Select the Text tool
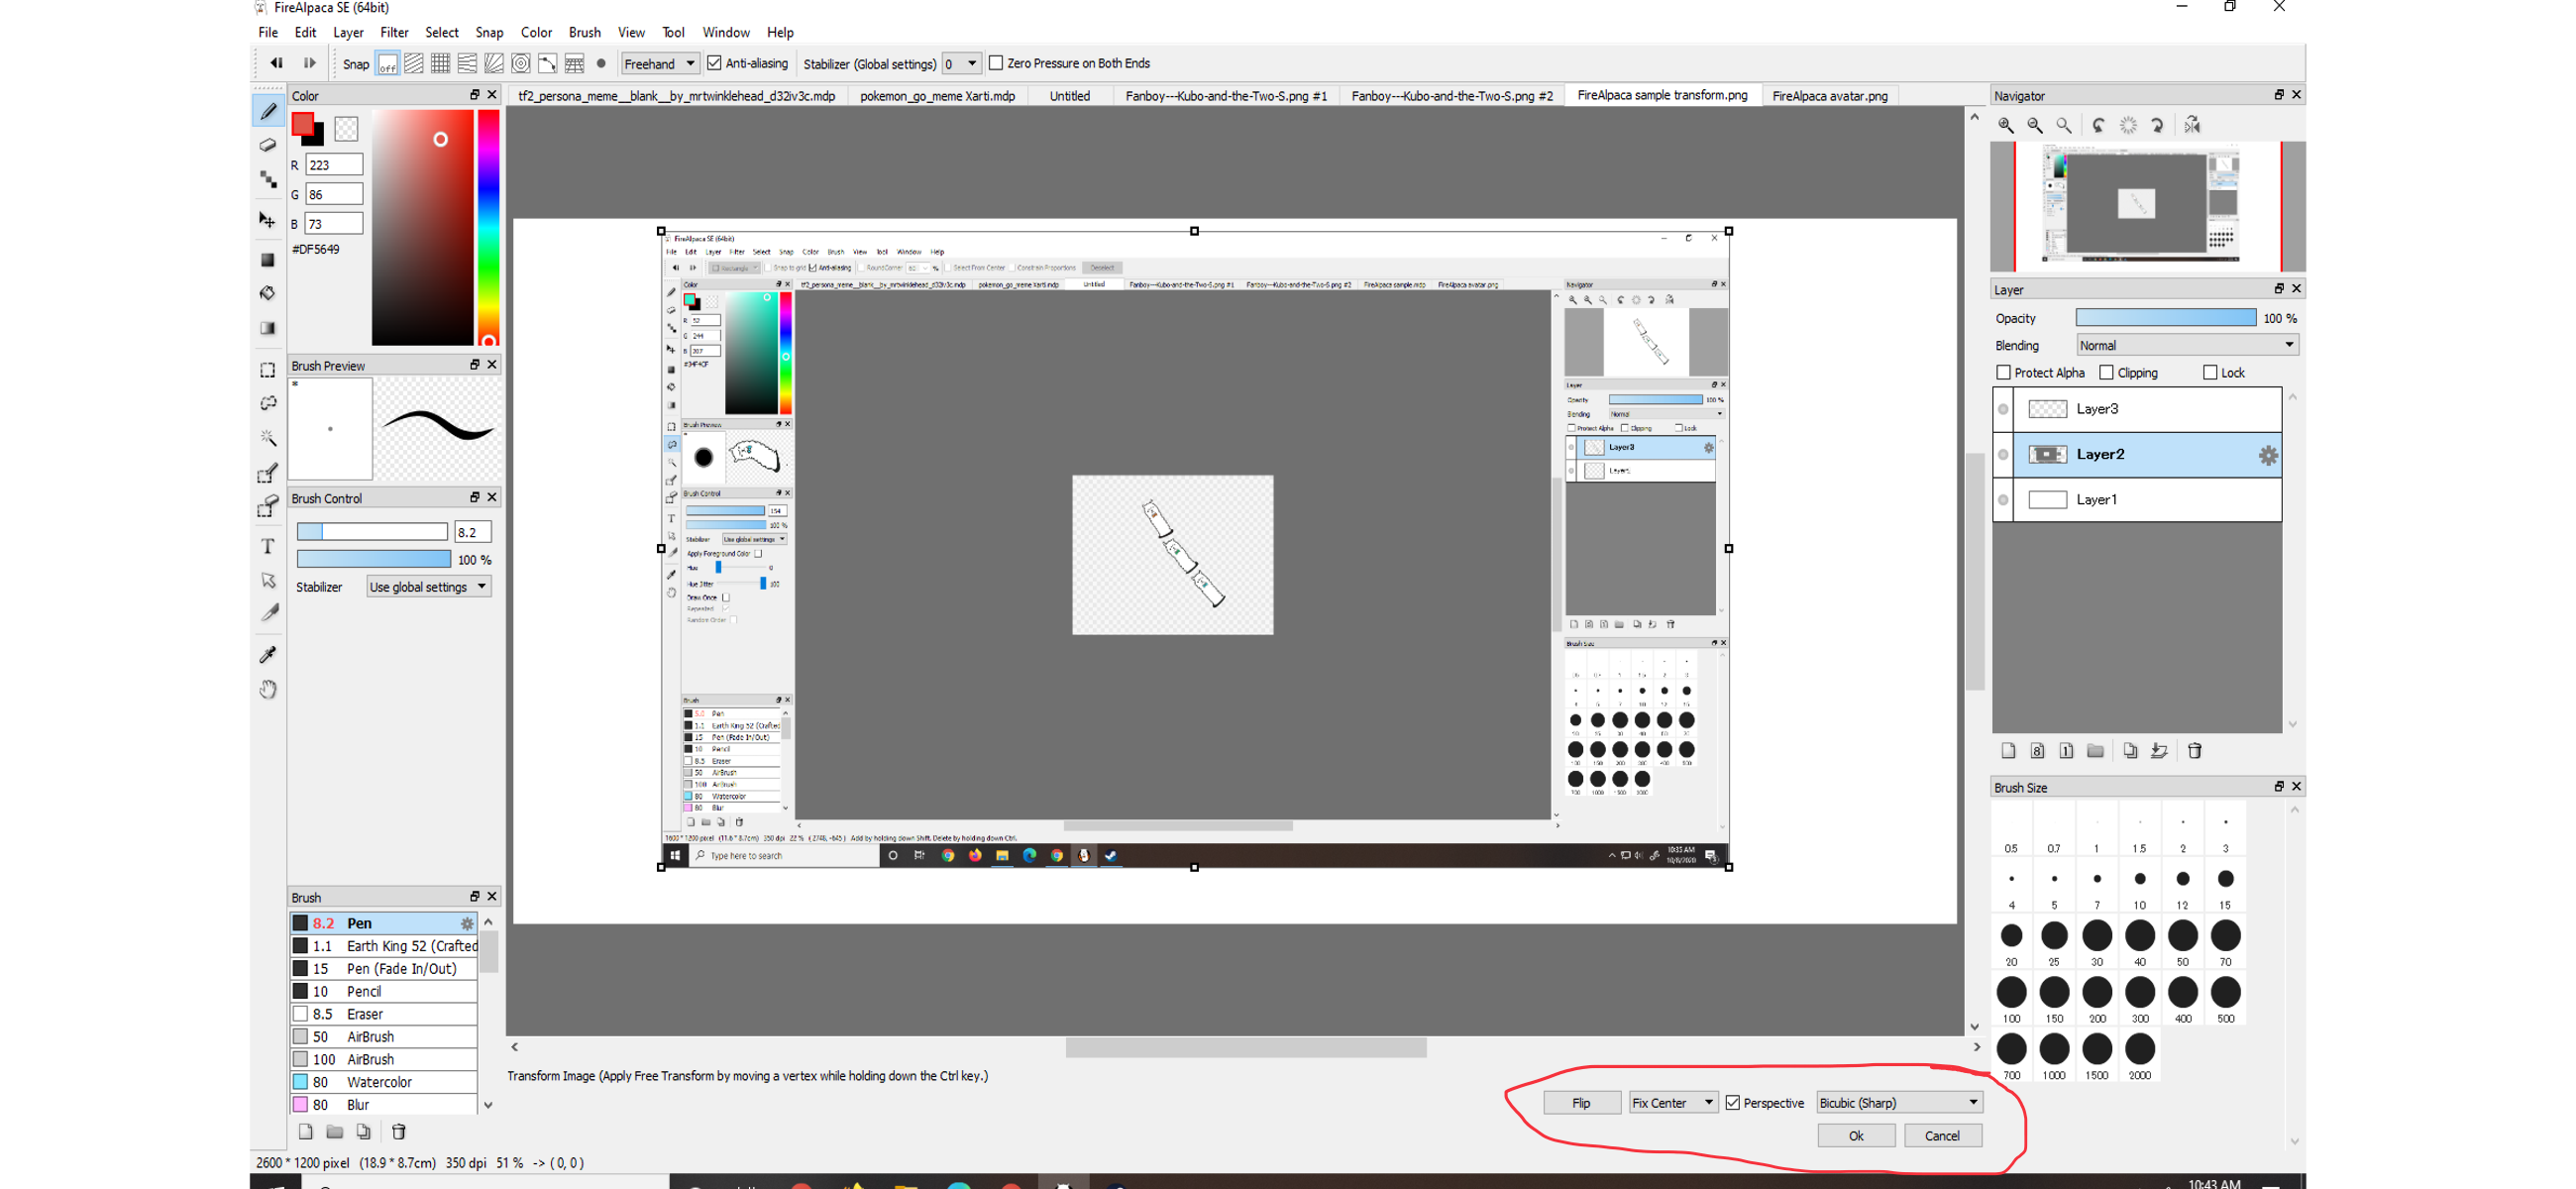Screen dimensions: 2576x1189 [x=267, y=546]
